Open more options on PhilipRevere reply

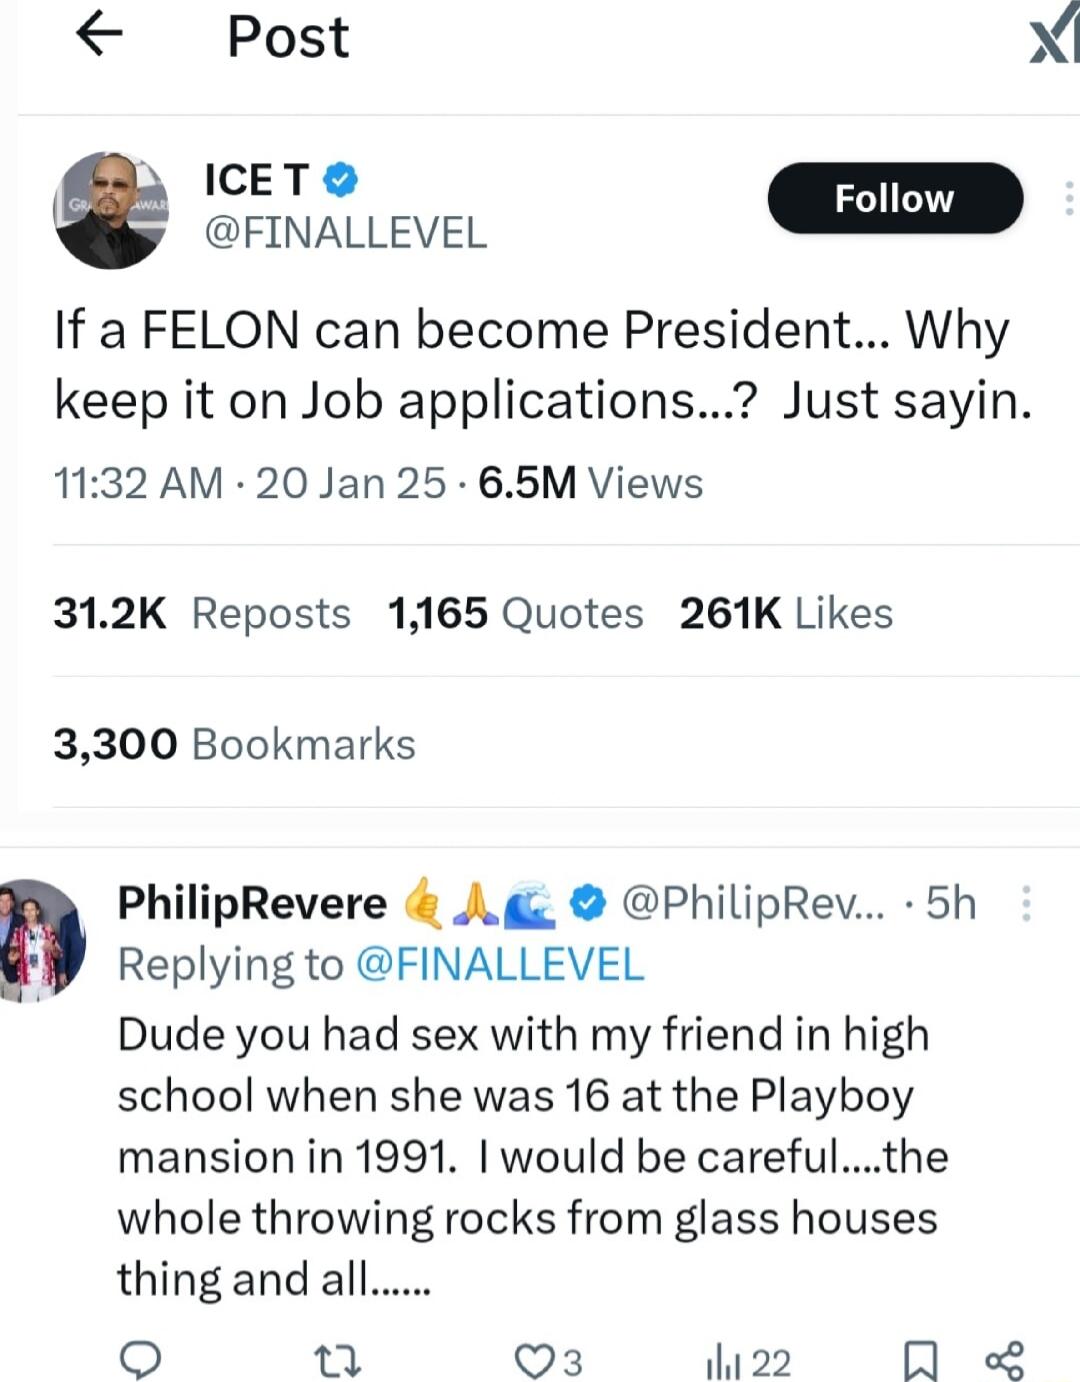coord(1026,902)
